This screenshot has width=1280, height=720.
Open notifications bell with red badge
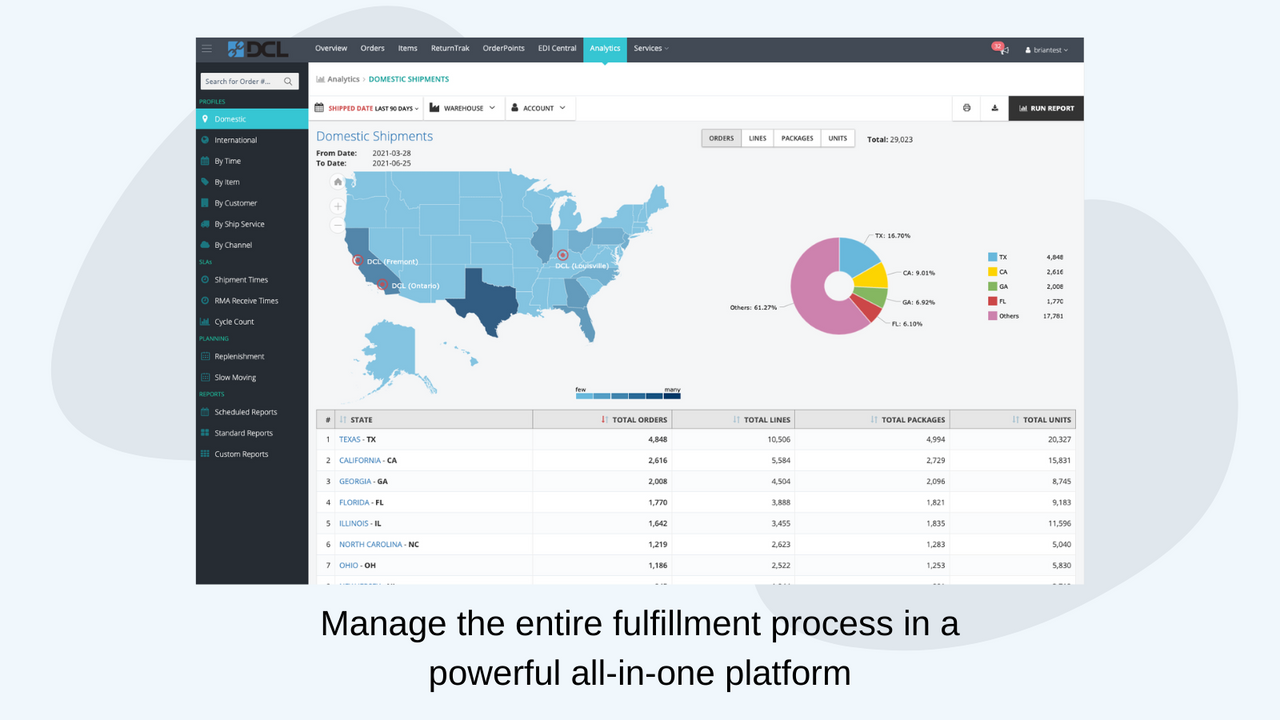click(1001, 48)
